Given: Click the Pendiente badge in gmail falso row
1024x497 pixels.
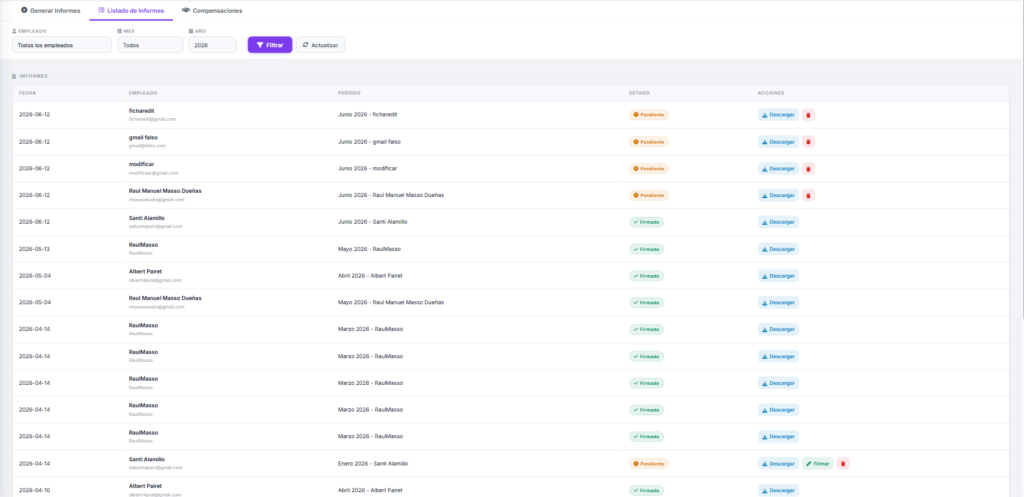Looking at the screenshot, I should coord(649,142).
